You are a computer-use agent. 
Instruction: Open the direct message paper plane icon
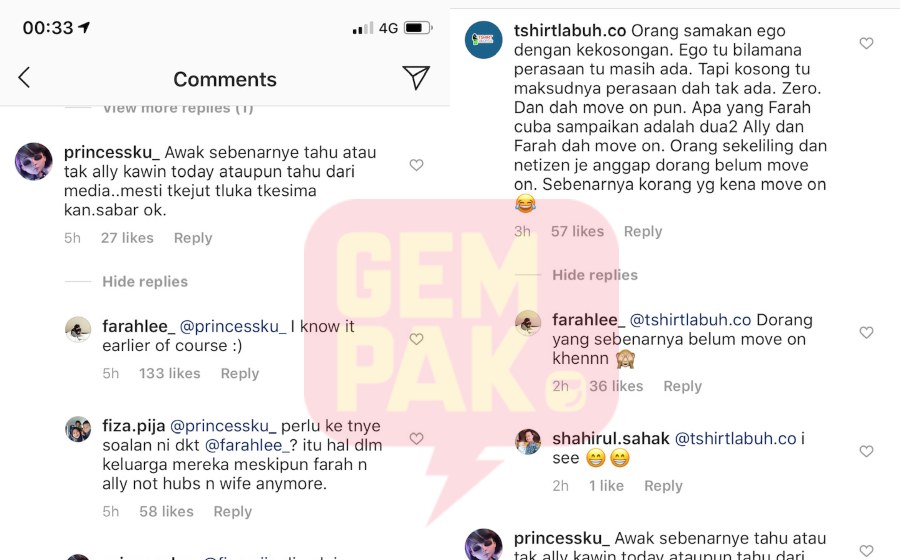coord(416,77)
